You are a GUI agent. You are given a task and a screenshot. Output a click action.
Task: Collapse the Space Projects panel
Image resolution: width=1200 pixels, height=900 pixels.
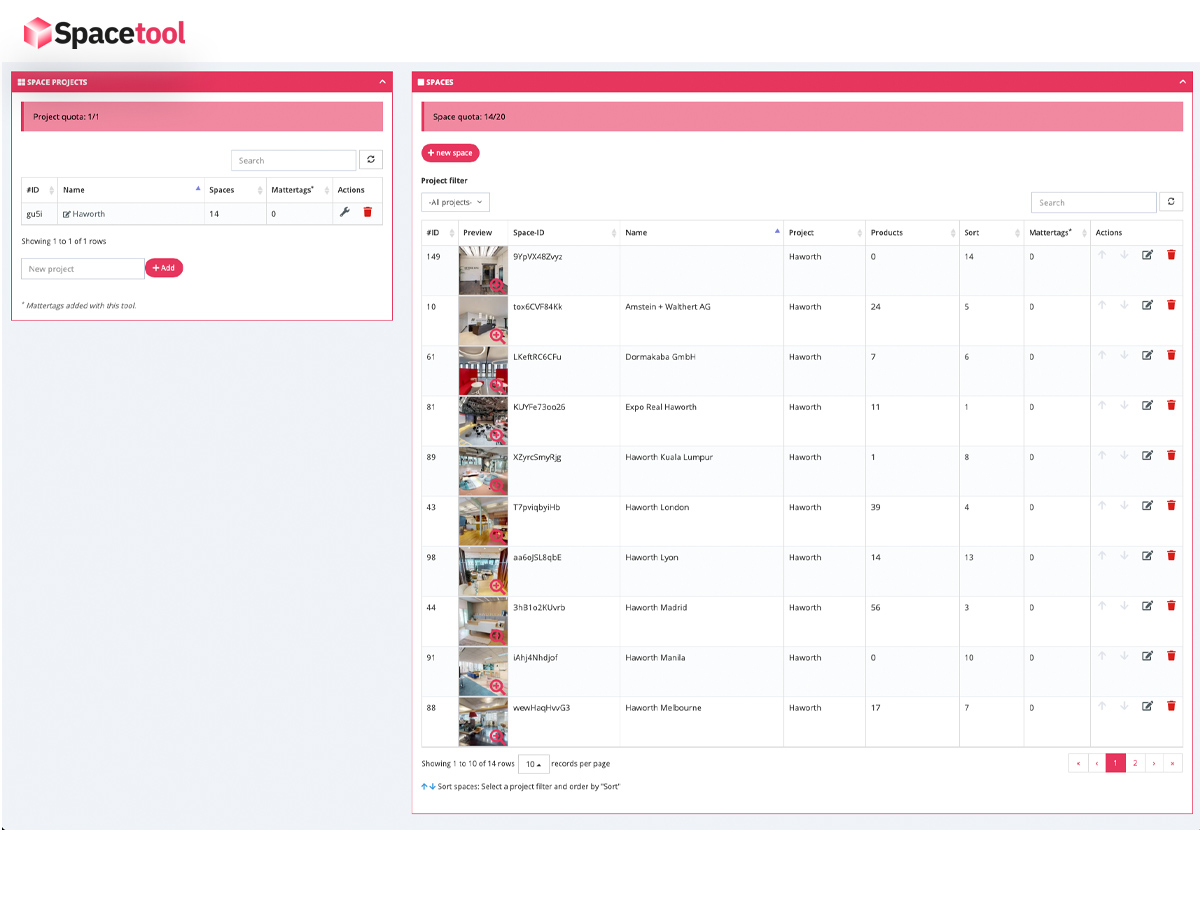(x=382, y=82)
